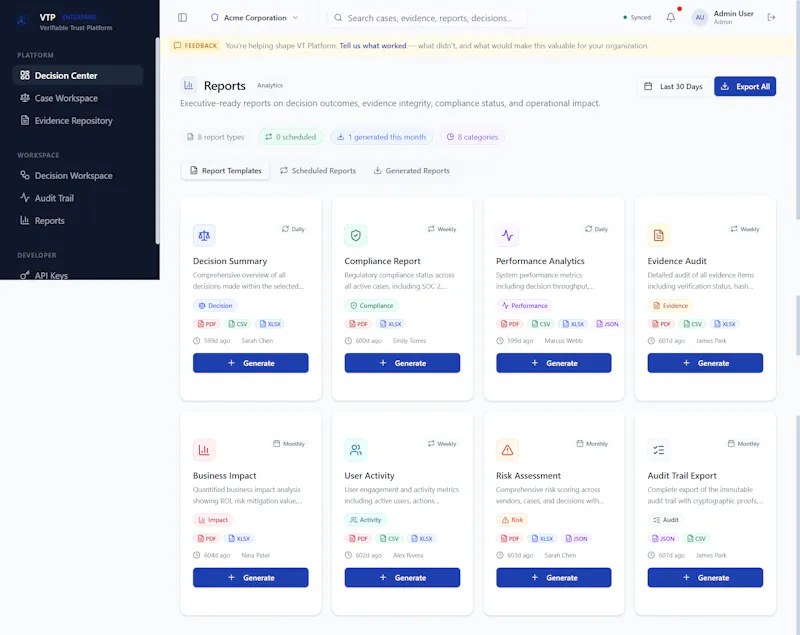This screenshot has width=800, height=635.
Task: Generate the Performance Analytics report
Action: 554,363
